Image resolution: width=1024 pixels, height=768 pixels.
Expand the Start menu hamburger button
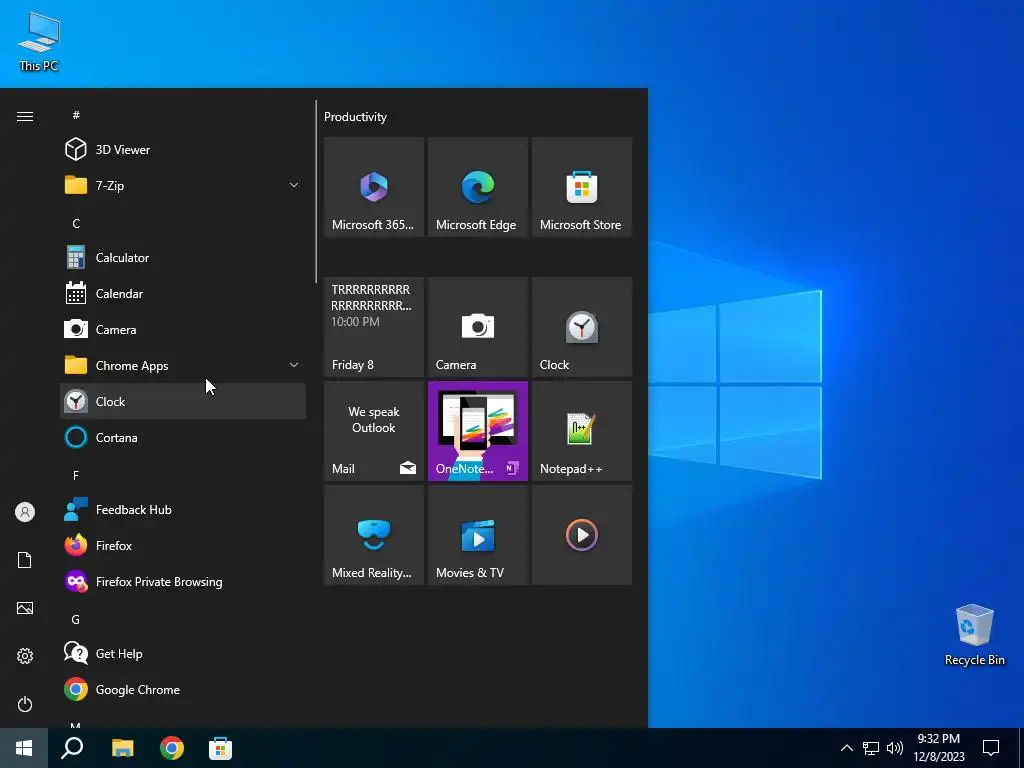click(x=25, y=116)
